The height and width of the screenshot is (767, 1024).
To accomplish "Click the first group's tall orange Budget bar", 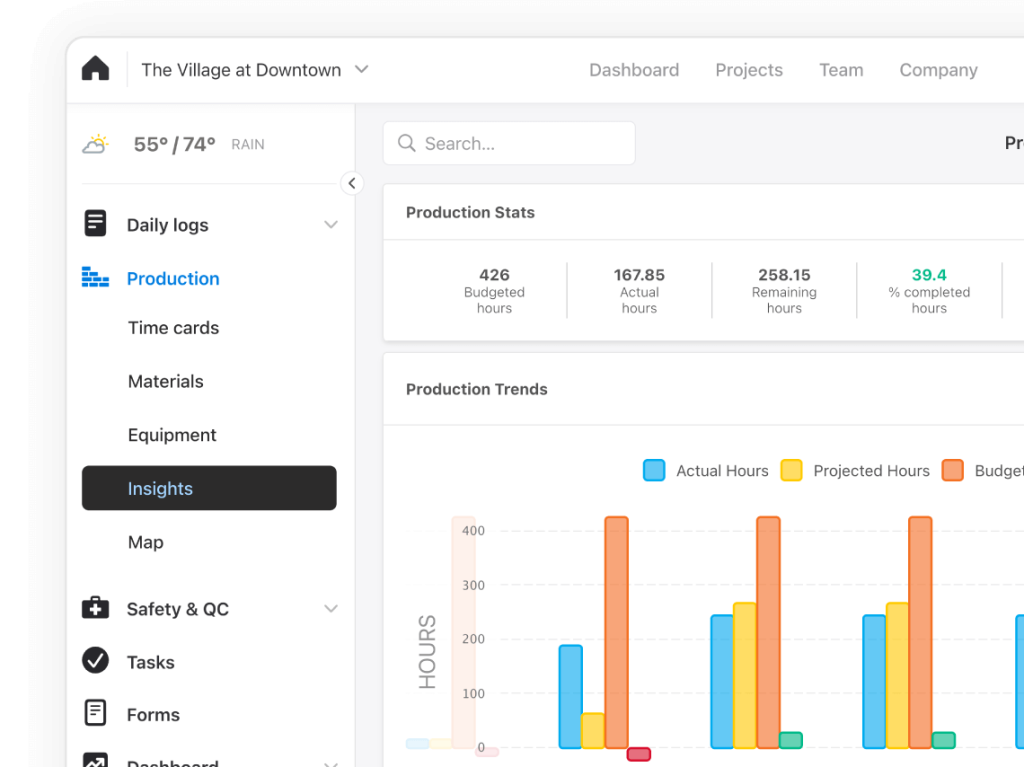I will pos(616,632).
